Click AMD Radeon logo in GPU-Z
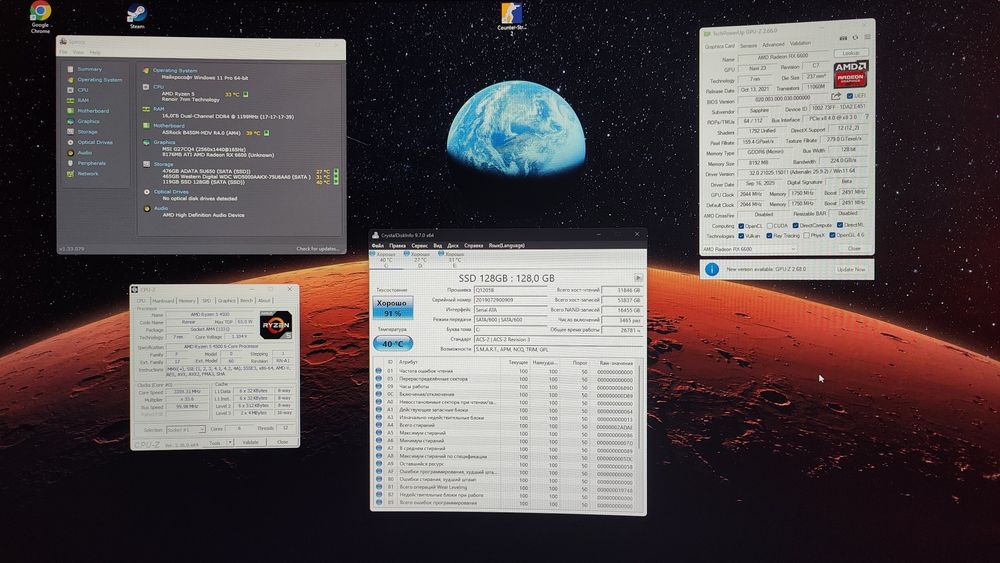The image size is (1000, 563). (x=851, y=74)
